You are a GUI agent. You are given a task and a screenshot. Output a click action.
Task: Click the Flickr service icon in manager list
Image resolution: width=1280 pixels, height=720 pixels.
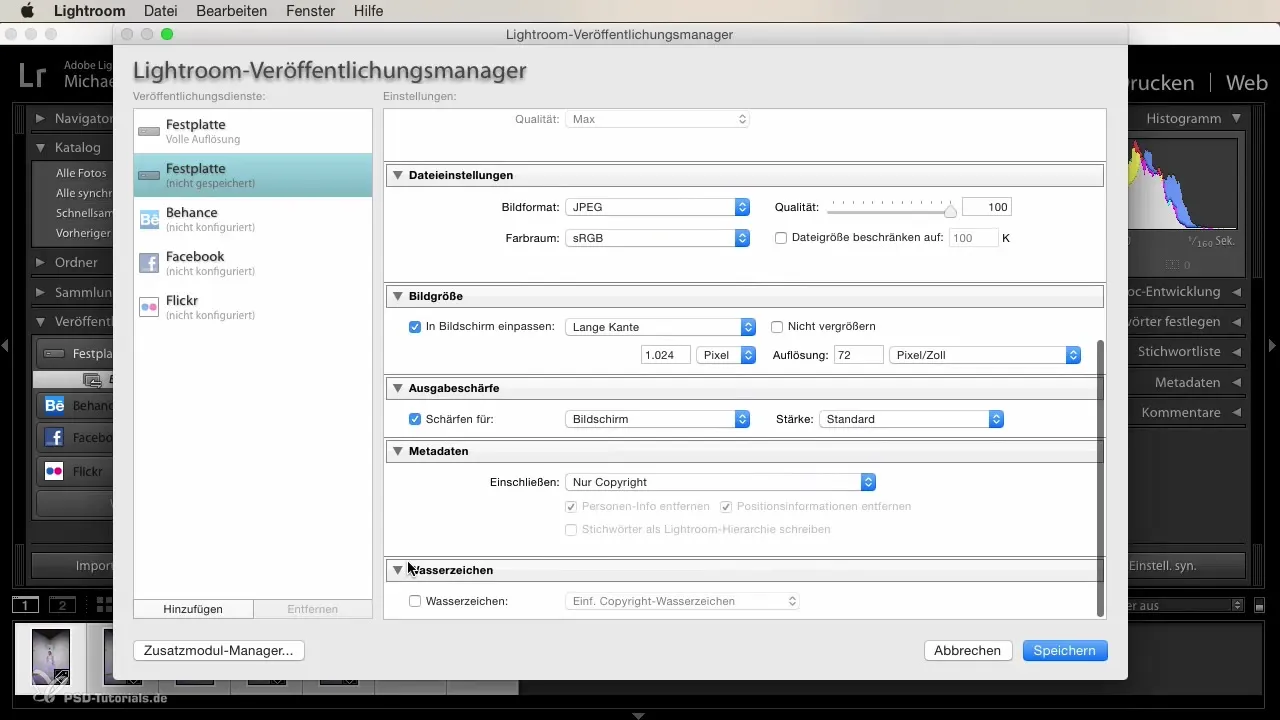click(149, 307)
